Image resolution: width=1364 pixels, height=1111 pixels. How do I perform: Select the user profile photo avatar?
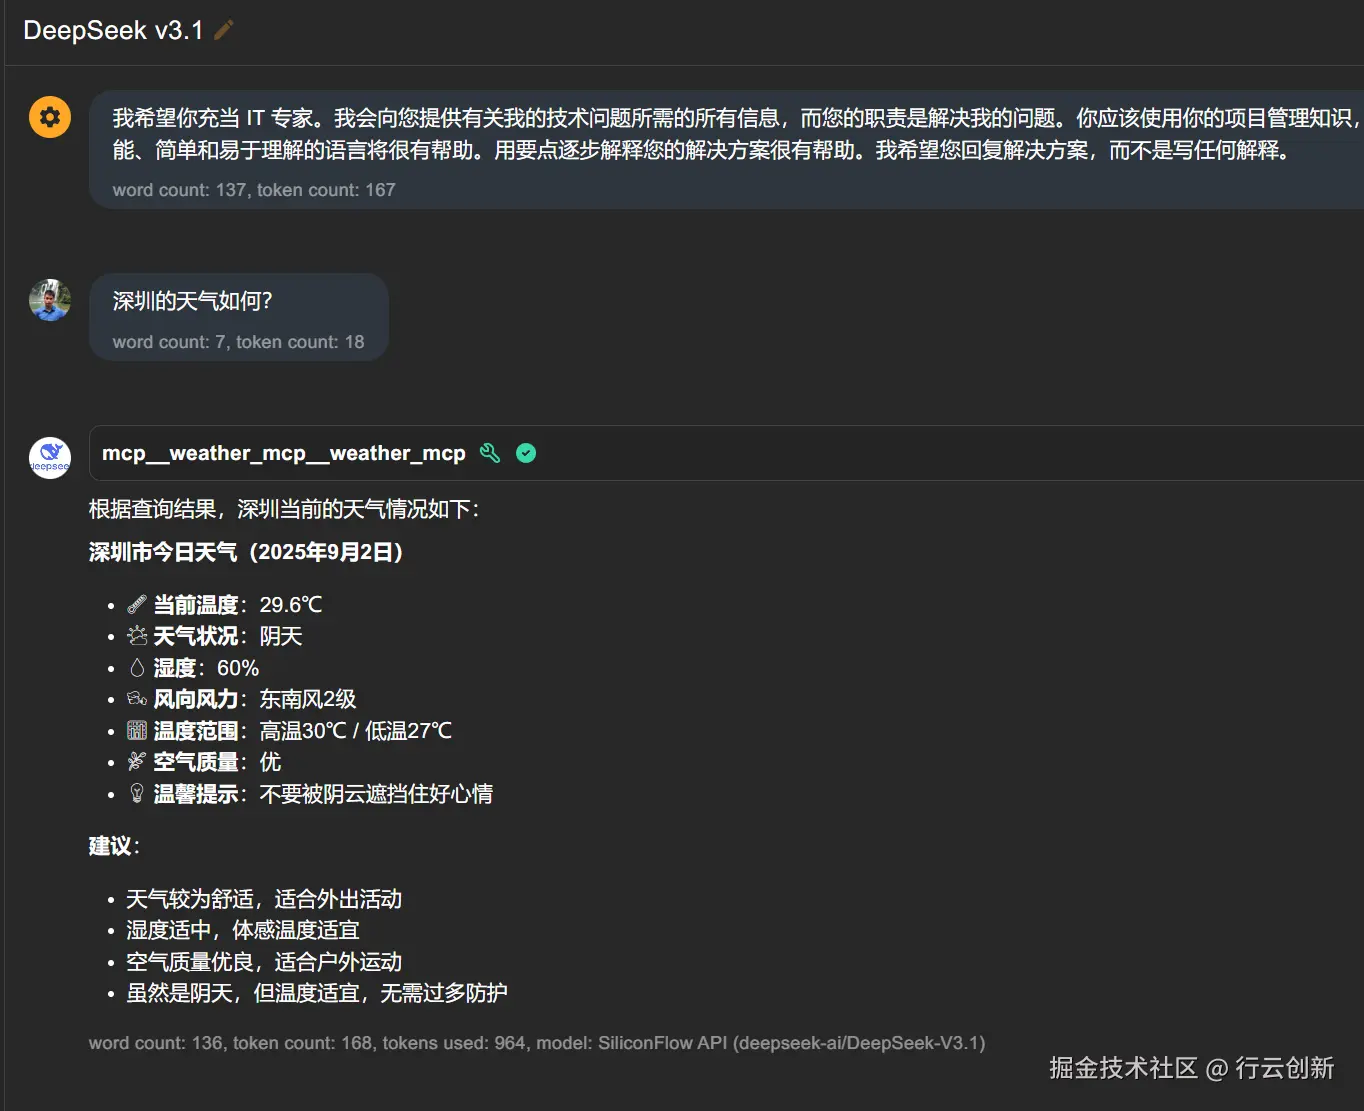(50, 300)
